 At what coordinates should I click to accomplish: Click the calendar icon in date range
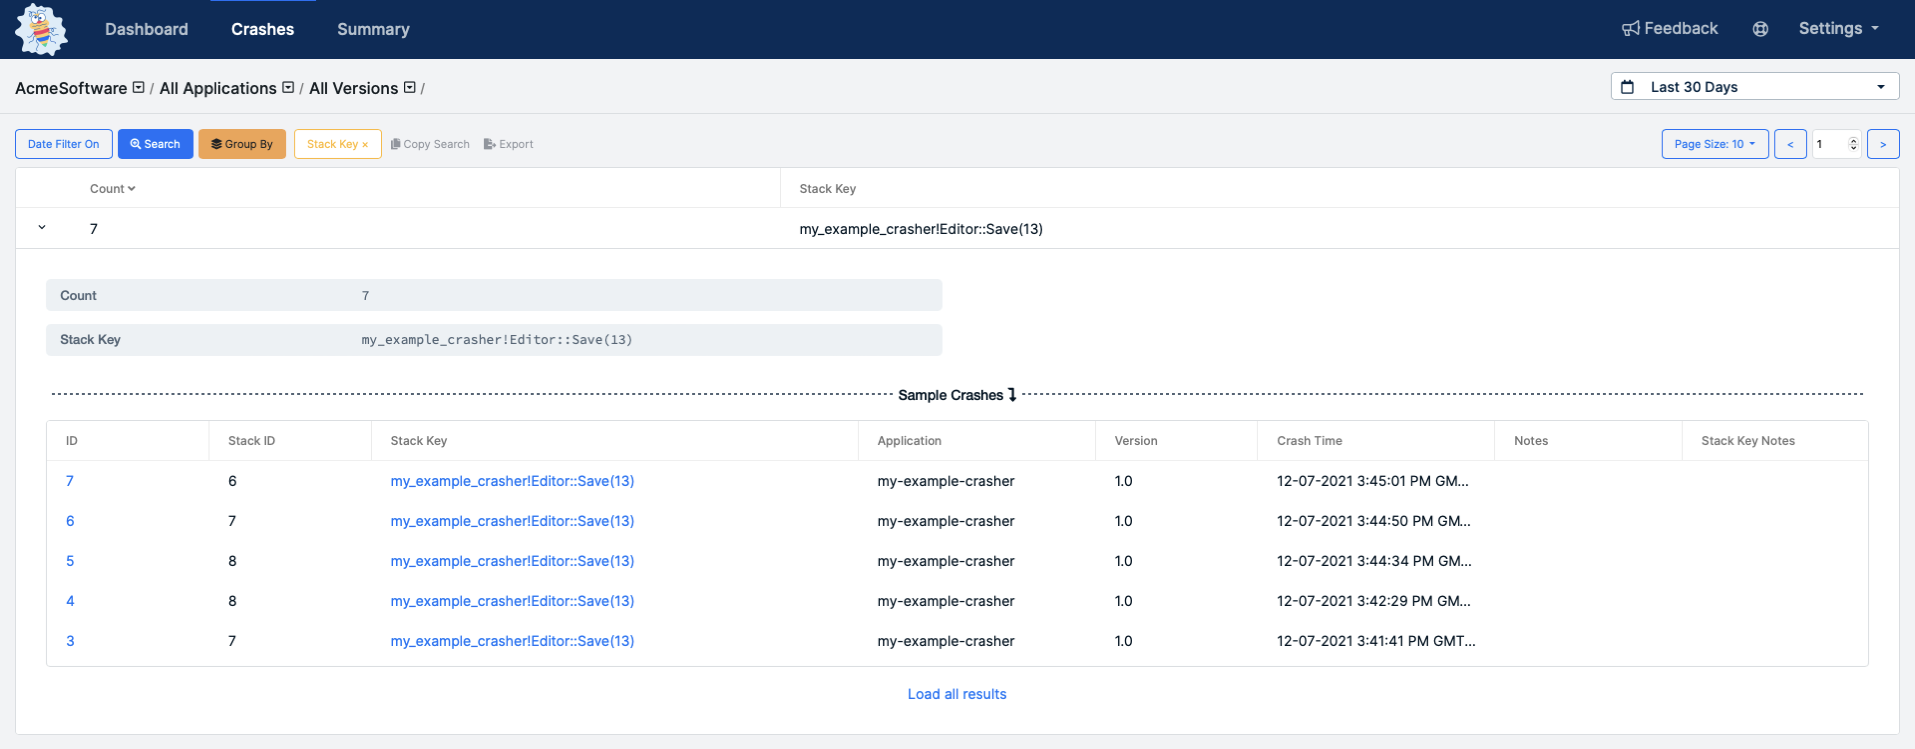[x=1627, y=87]
